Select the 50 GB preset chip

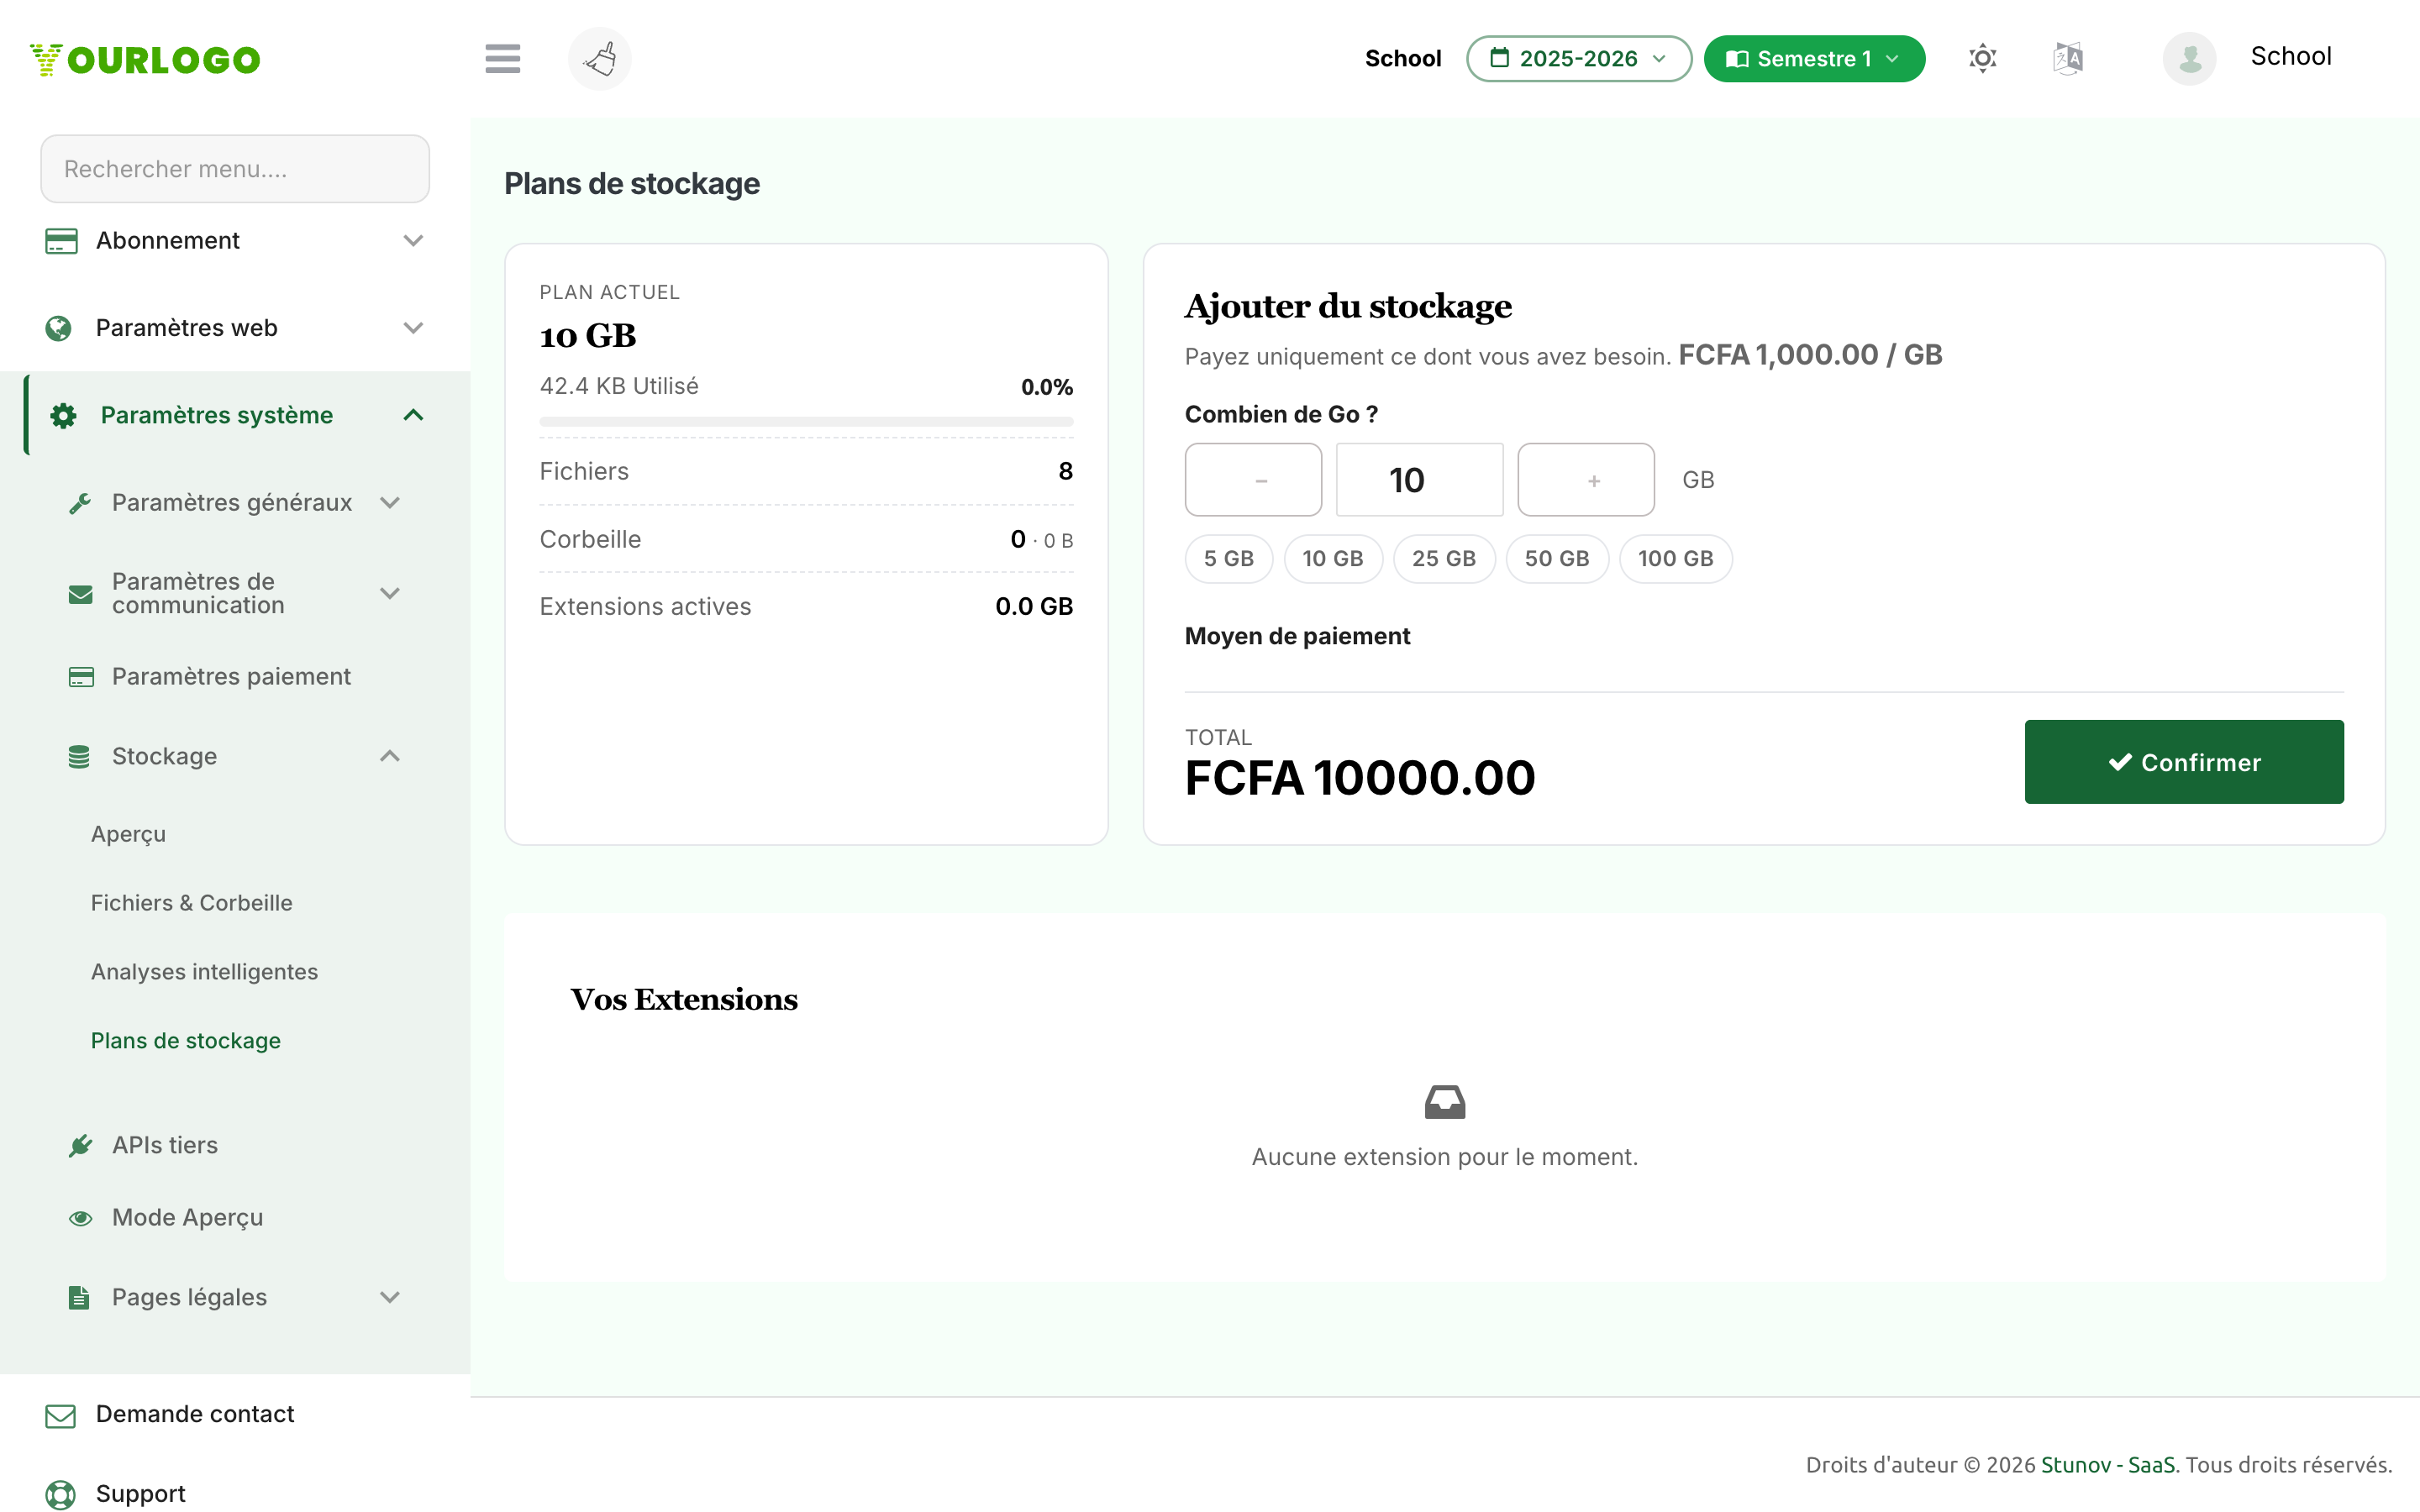pos(1556,559)
